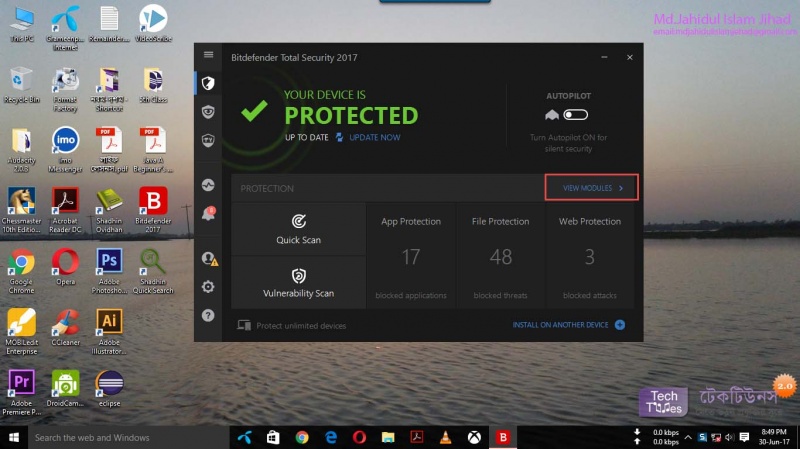Click Install On Another Device link
The image size is (800, 449).
pyautogui.click(x=560, y=325)
